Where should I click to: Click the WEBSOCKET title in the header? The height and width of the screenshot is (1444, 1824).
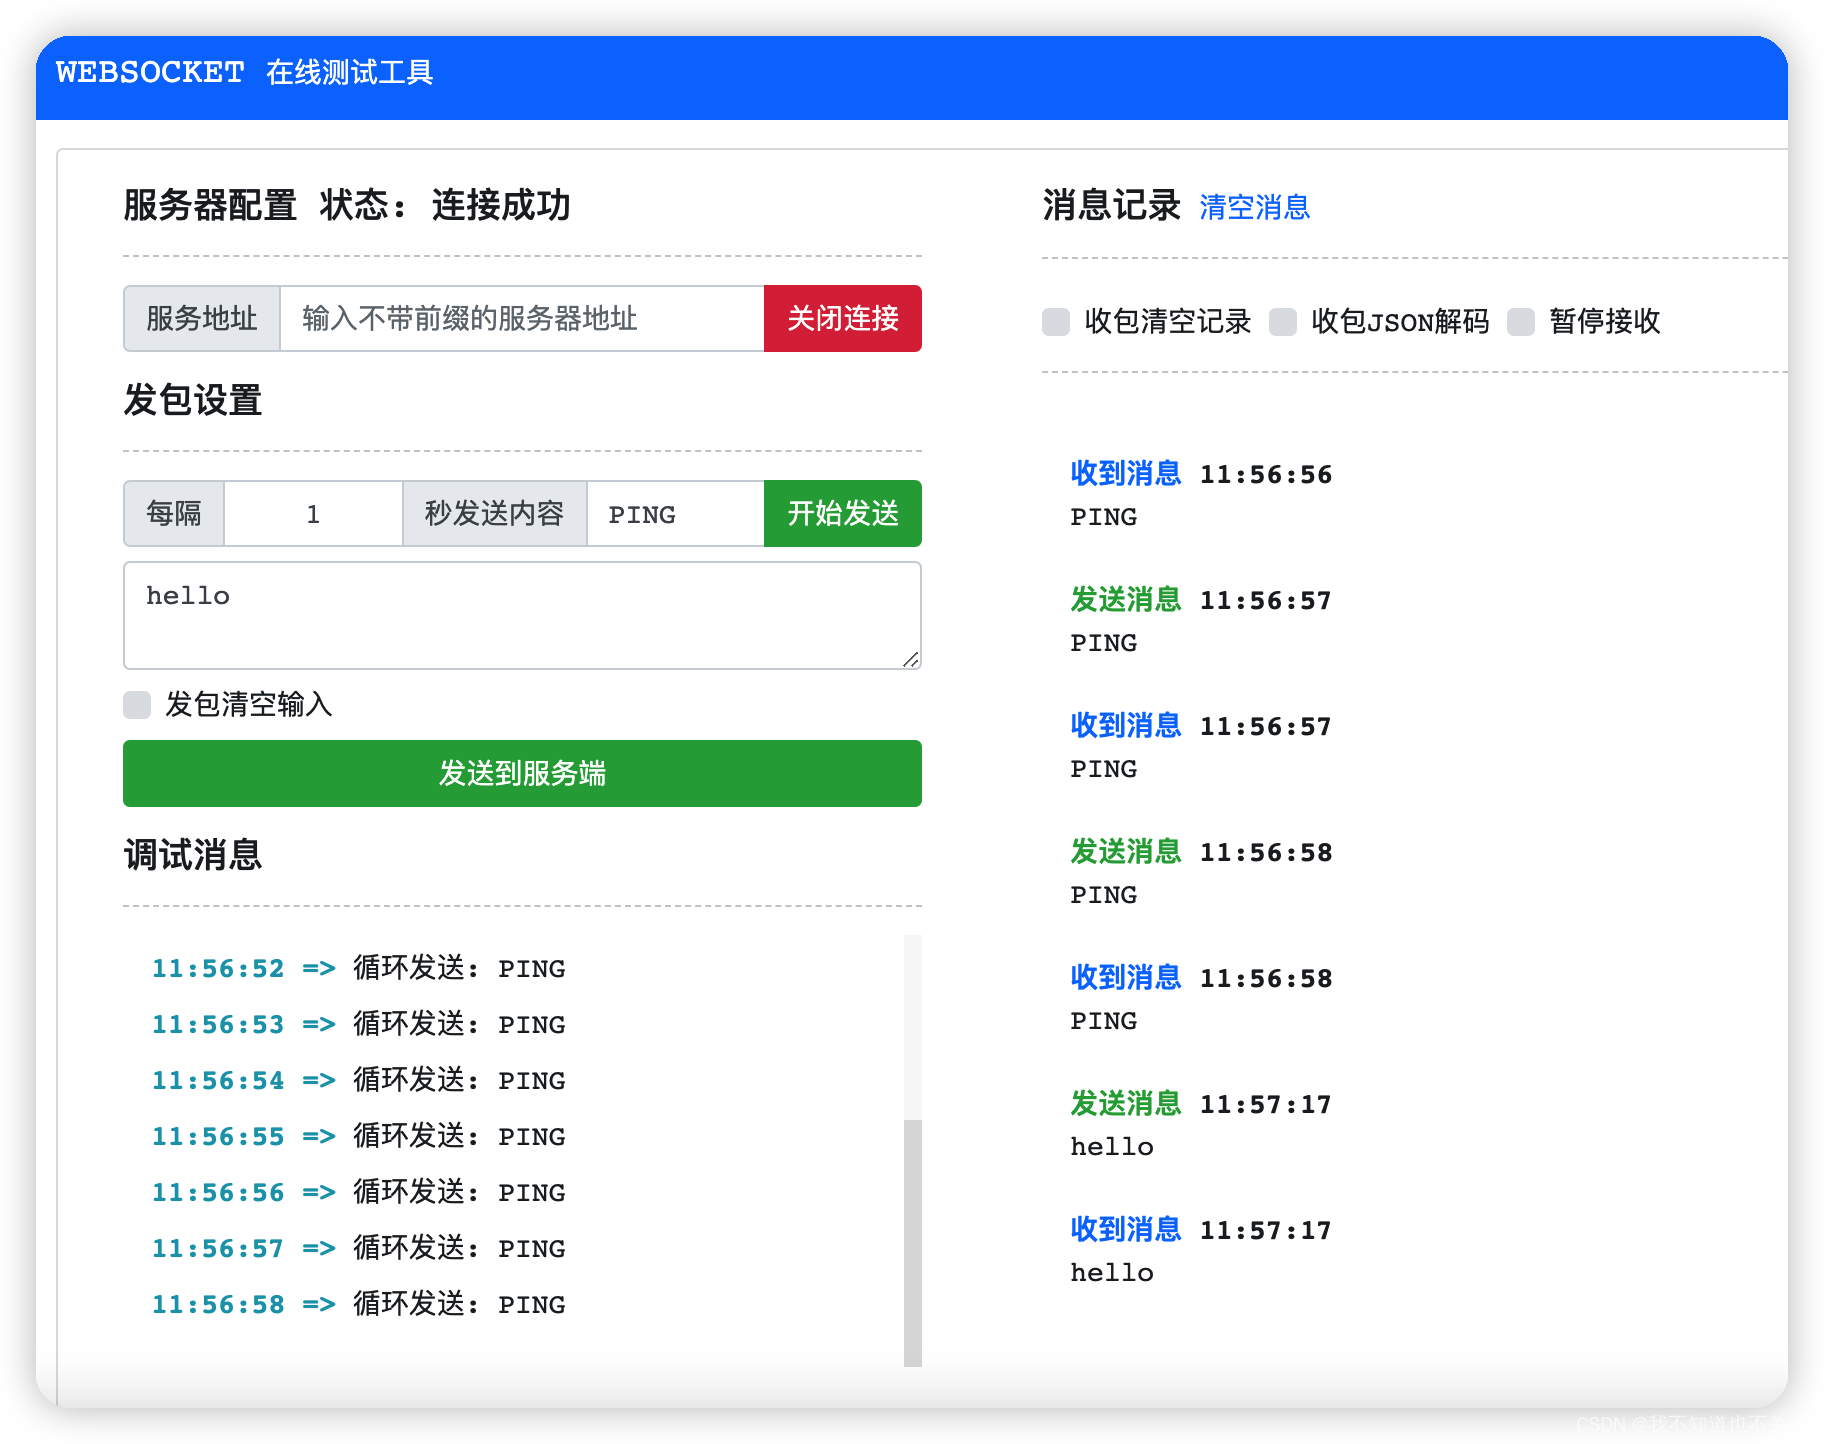(149, 72)
